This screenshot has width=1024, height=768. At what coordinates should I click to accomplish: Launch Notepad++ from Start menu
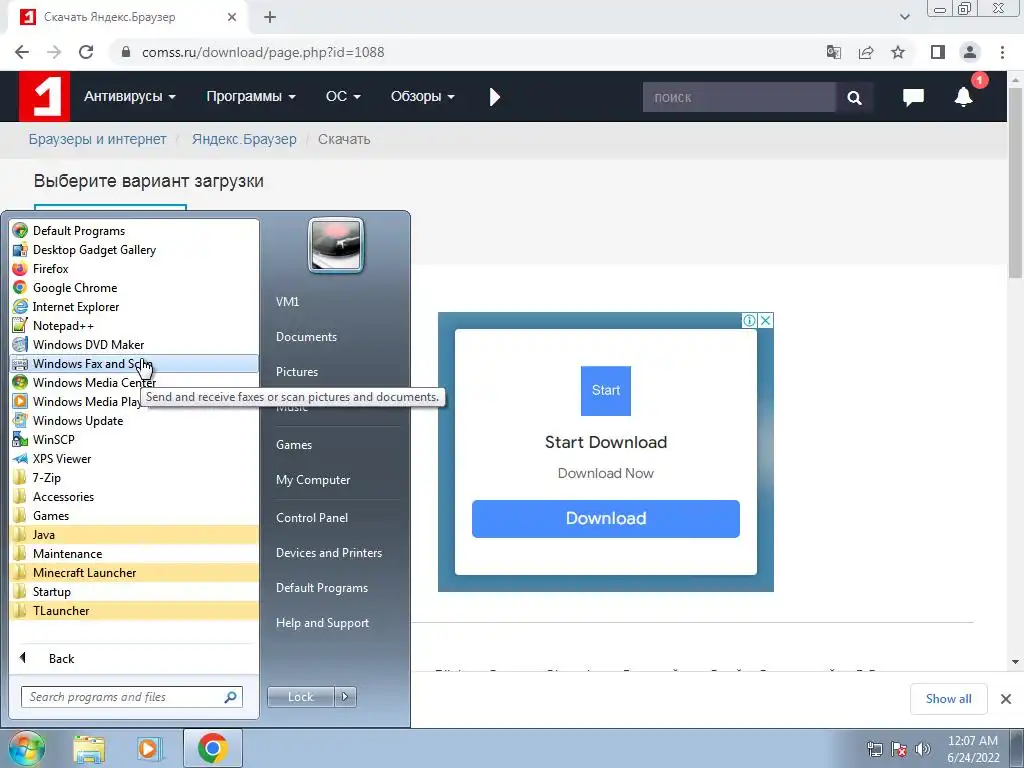click(135, 325)
